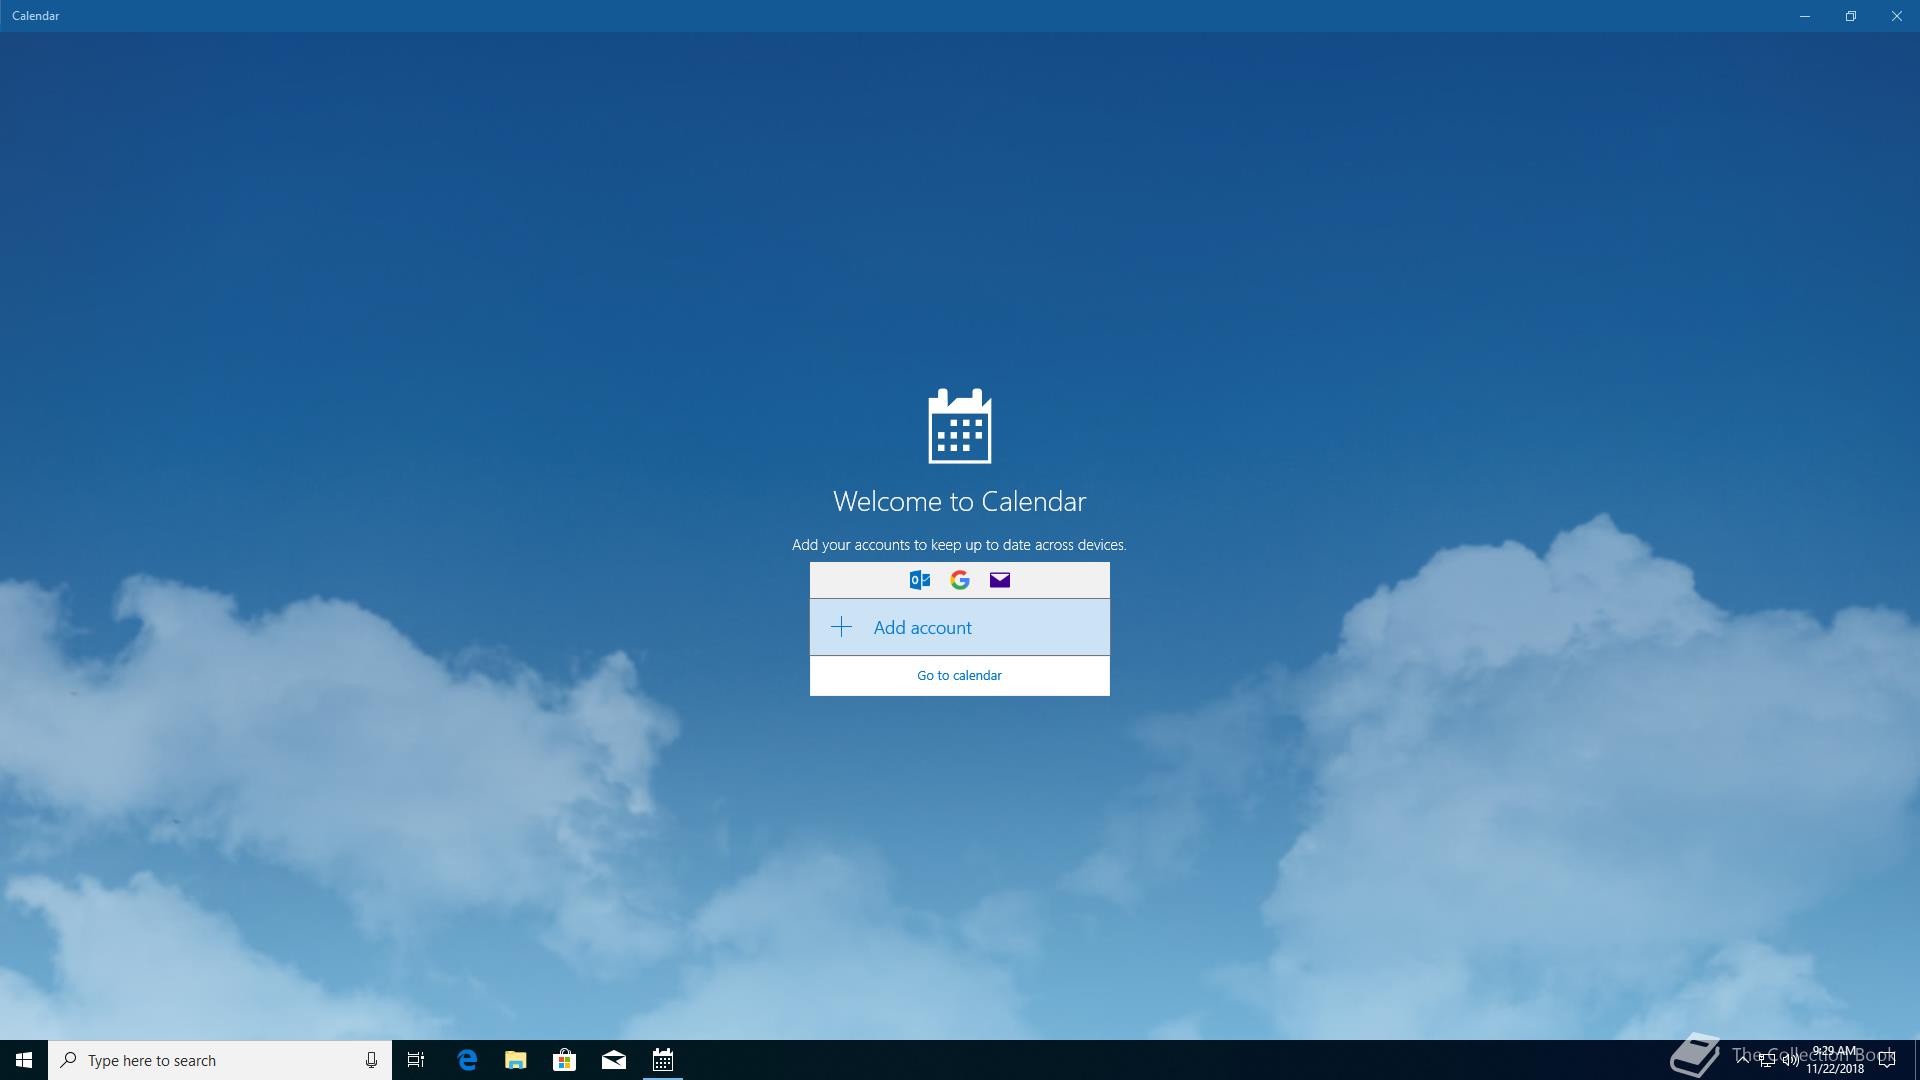Open Task View from the taskbar

click(416, 1060)
